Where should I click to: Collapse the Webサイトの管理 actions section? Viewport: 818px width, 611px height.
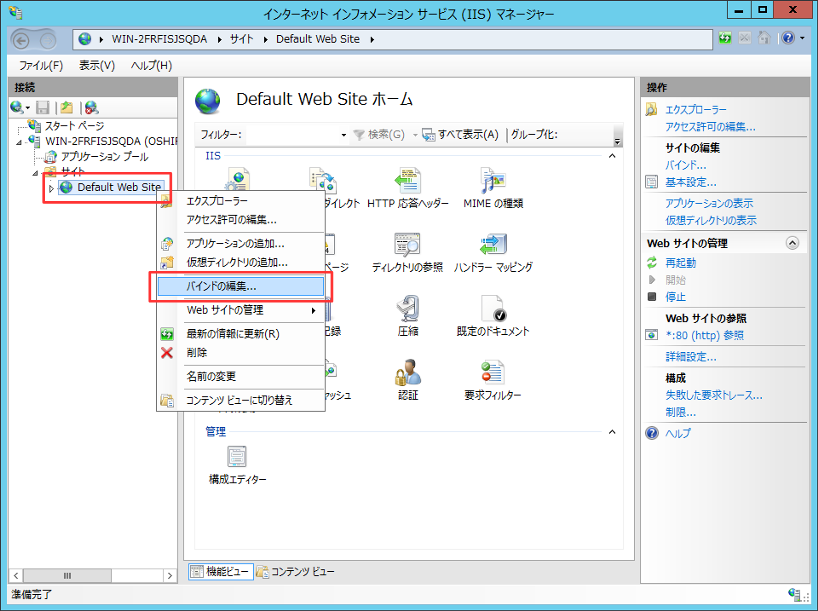click(x=792, y=243)
